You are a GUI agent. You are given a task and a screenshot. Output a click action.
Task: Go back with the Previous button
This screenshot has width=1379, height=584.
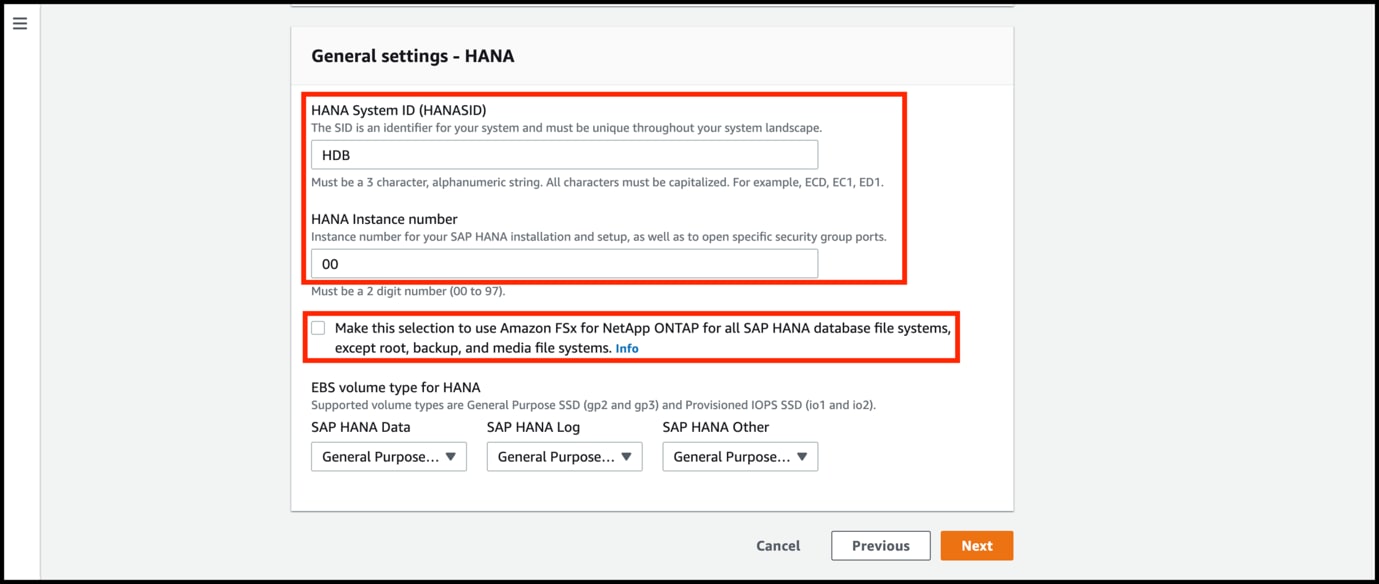(x=880, y=546)
